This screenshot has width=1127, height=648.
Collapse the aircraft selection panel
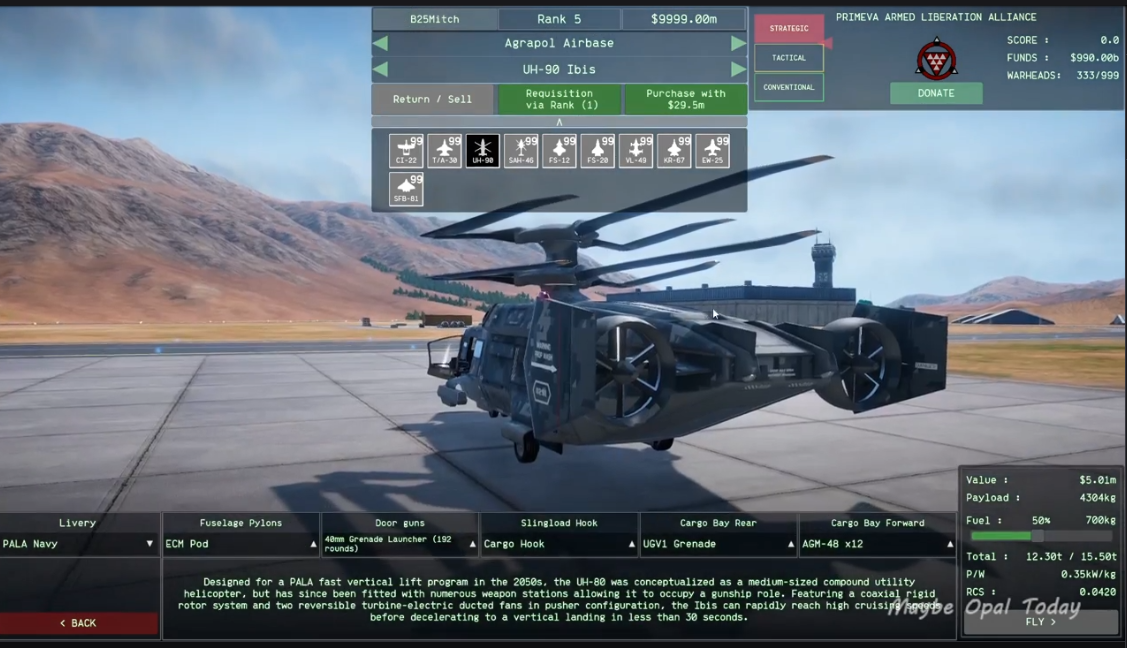tap(559, 122)
